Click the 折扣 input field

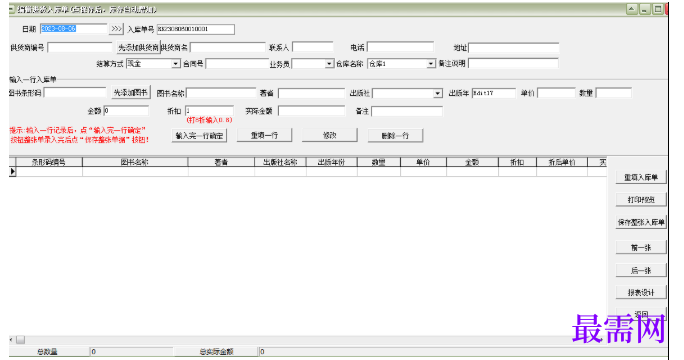[209, 111]
